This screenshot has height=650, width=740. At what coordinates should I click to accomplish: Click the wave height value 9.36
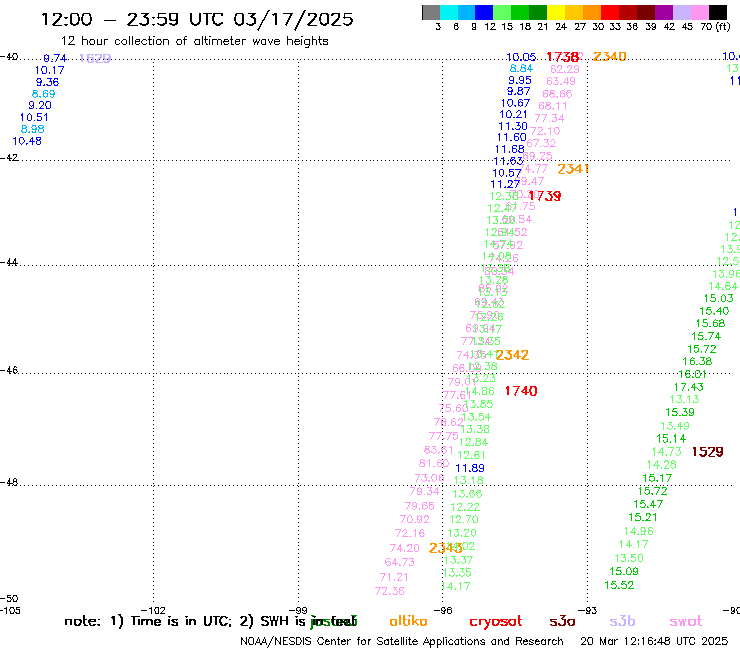(48, 82)
